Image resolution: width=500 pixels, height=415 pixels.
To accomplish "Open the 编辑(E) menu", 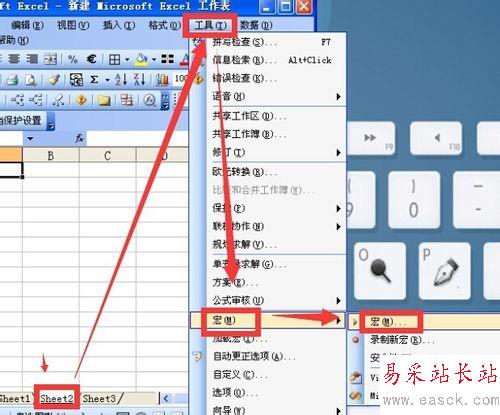I will [27, 25].
